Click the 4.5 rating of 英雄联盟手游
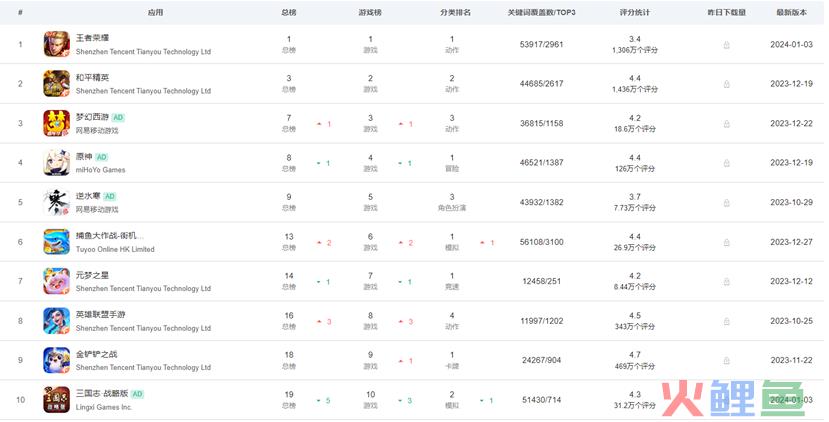This screenshot has width=829, height=422. pyautogui.click(x=635, y=315)
